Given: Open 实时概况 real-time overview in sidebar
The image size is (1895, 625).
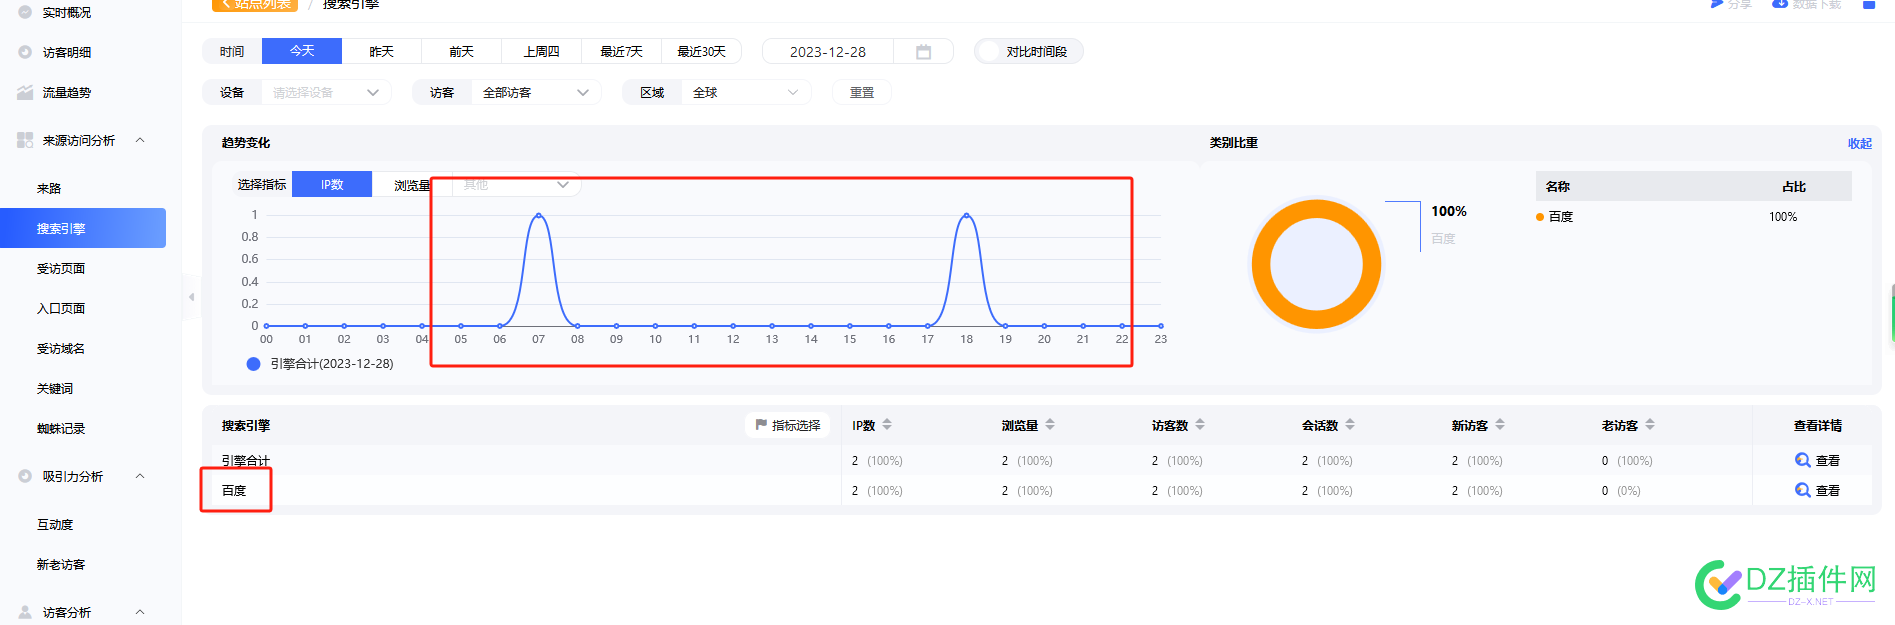Looking at the screenshot, I should coord(66,13).
